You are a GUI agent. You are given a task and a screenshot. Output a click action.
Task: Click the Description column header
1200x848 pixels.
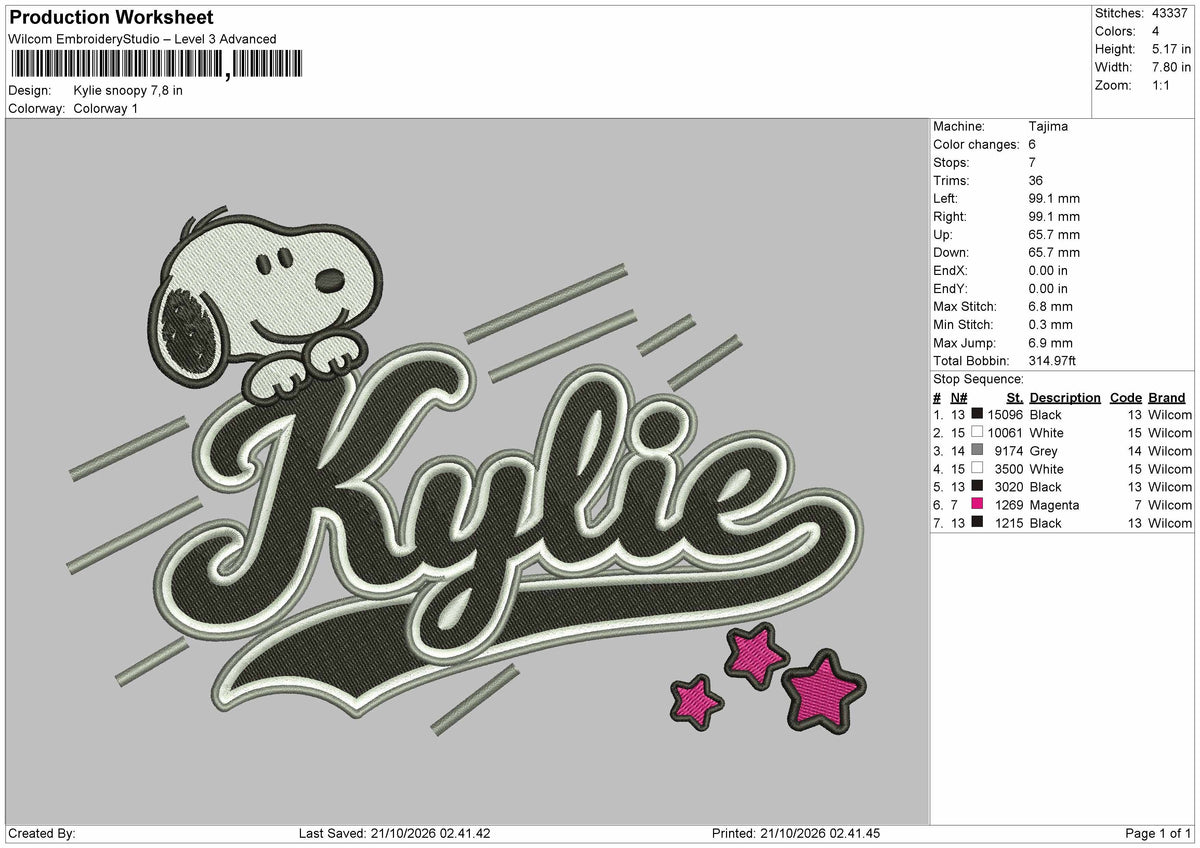pos(1065,397)
